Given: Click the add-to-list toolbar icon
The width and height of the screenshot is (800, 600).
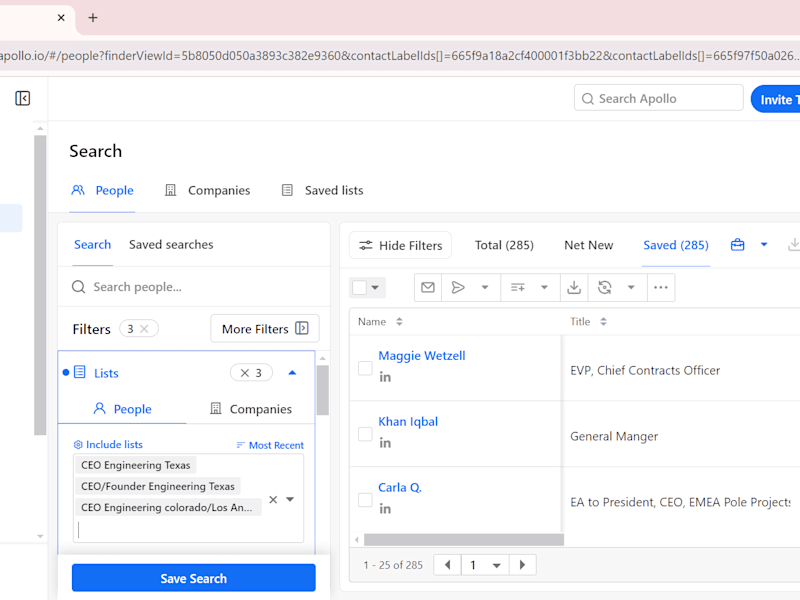Looking at the screenshot, I should [518, 287].
